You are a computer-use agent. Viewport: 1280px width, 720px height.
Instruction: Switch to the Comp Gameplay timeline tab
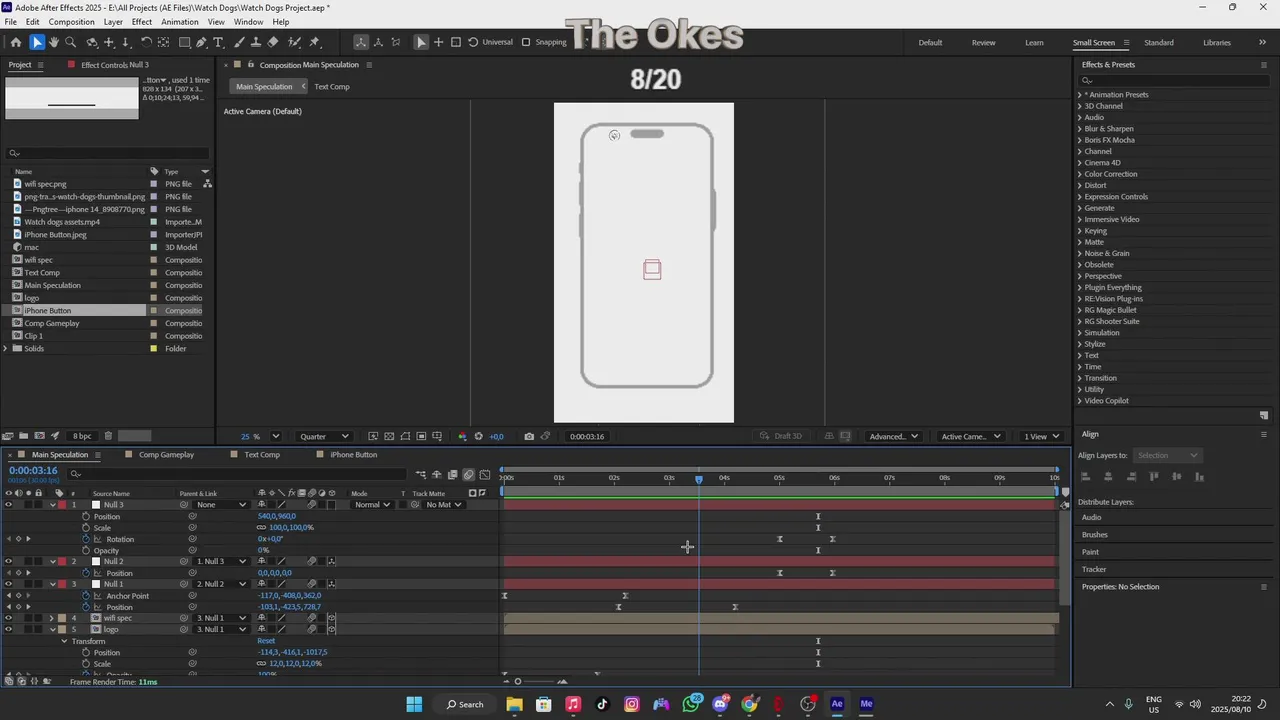(x=166, y=455)
